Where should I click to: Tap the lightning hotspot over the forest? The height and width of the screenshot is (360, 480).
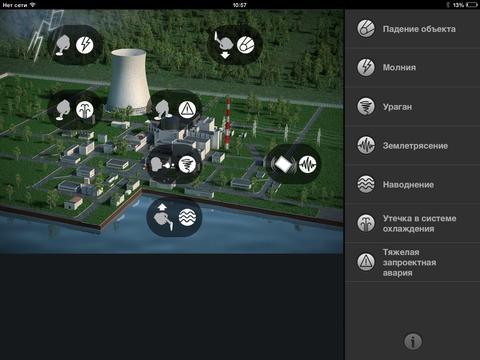click(x=74, y=45)
